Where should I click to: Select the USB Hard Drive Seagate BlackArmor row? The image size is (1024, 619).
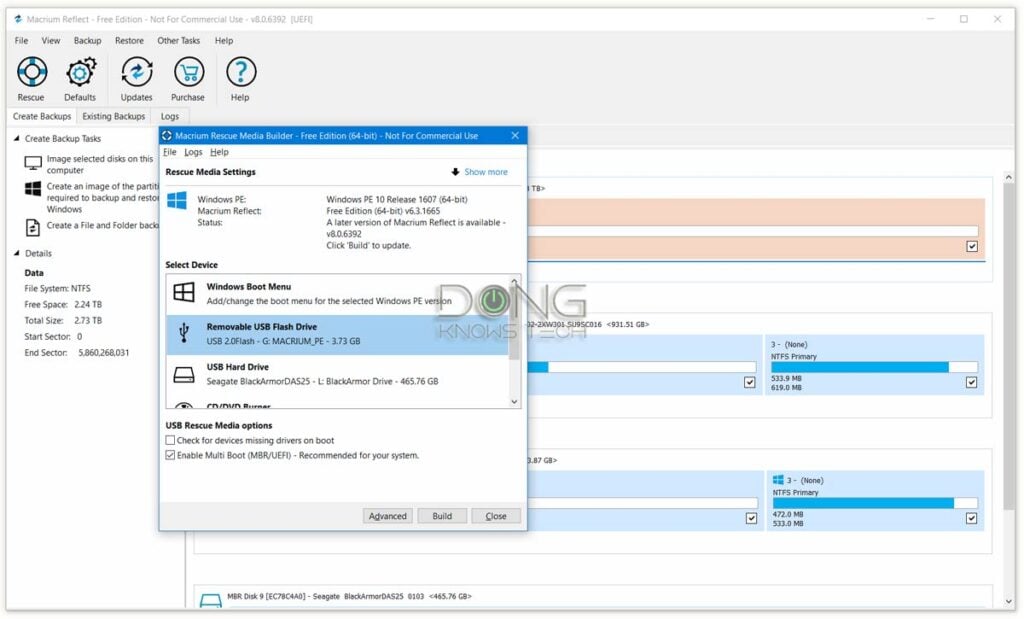tap(337, 374)
